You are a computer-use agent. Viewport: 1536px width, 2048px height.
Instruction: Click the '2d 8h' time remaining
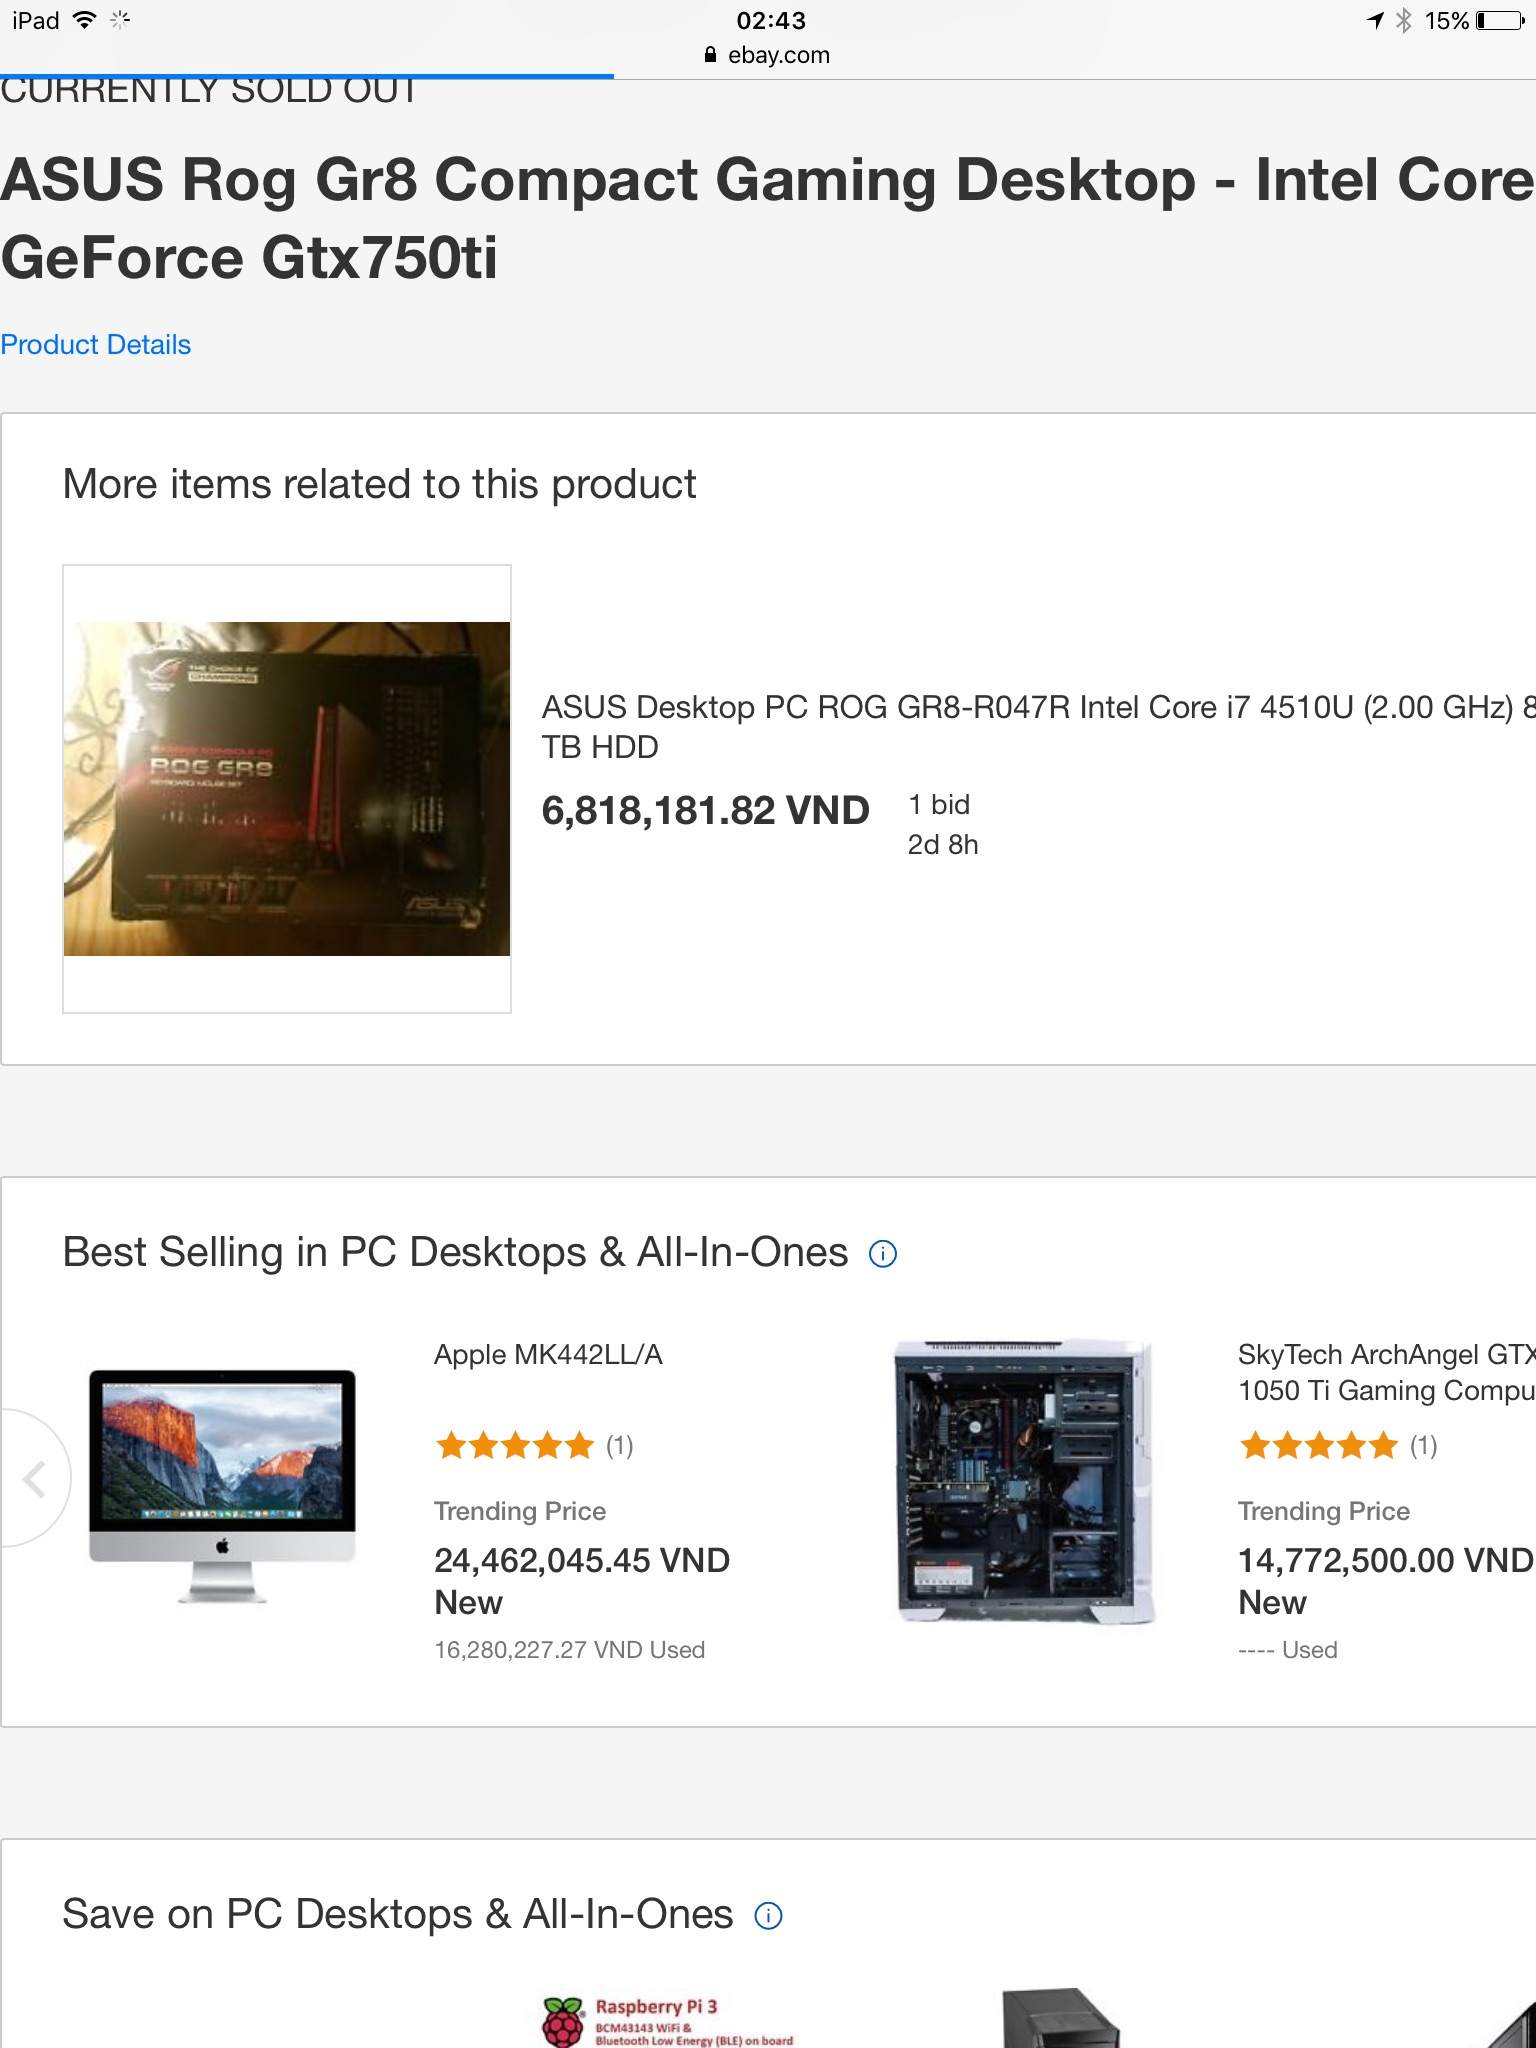pos(943,845)
